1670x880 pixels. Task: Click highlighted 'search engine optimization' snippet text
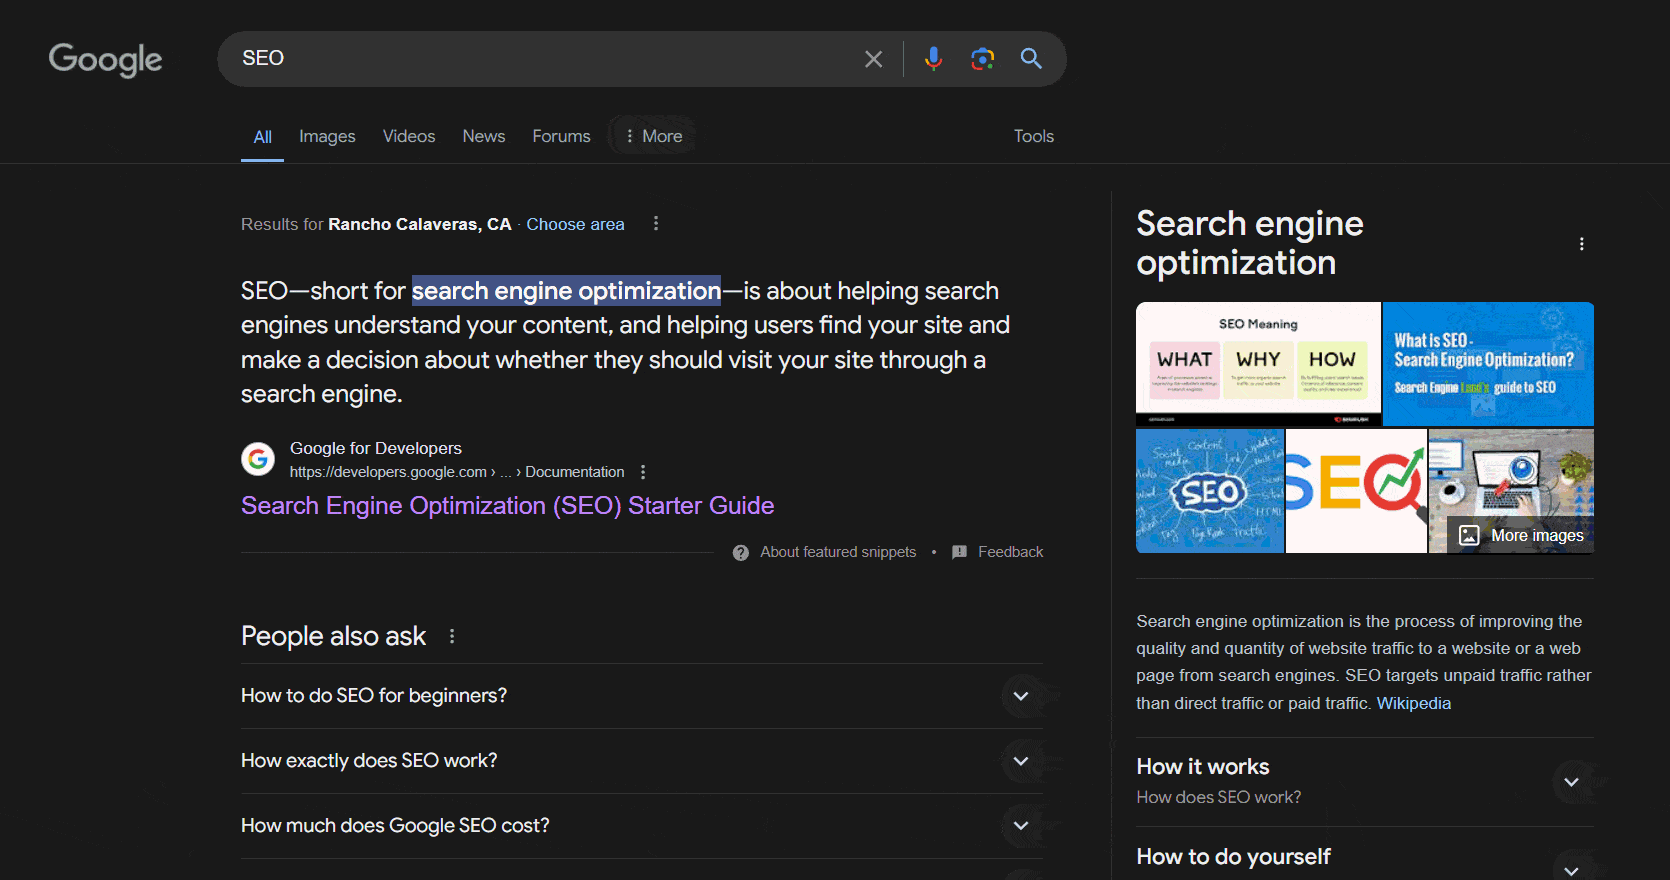pyautogui.click(x=566, y=291)
